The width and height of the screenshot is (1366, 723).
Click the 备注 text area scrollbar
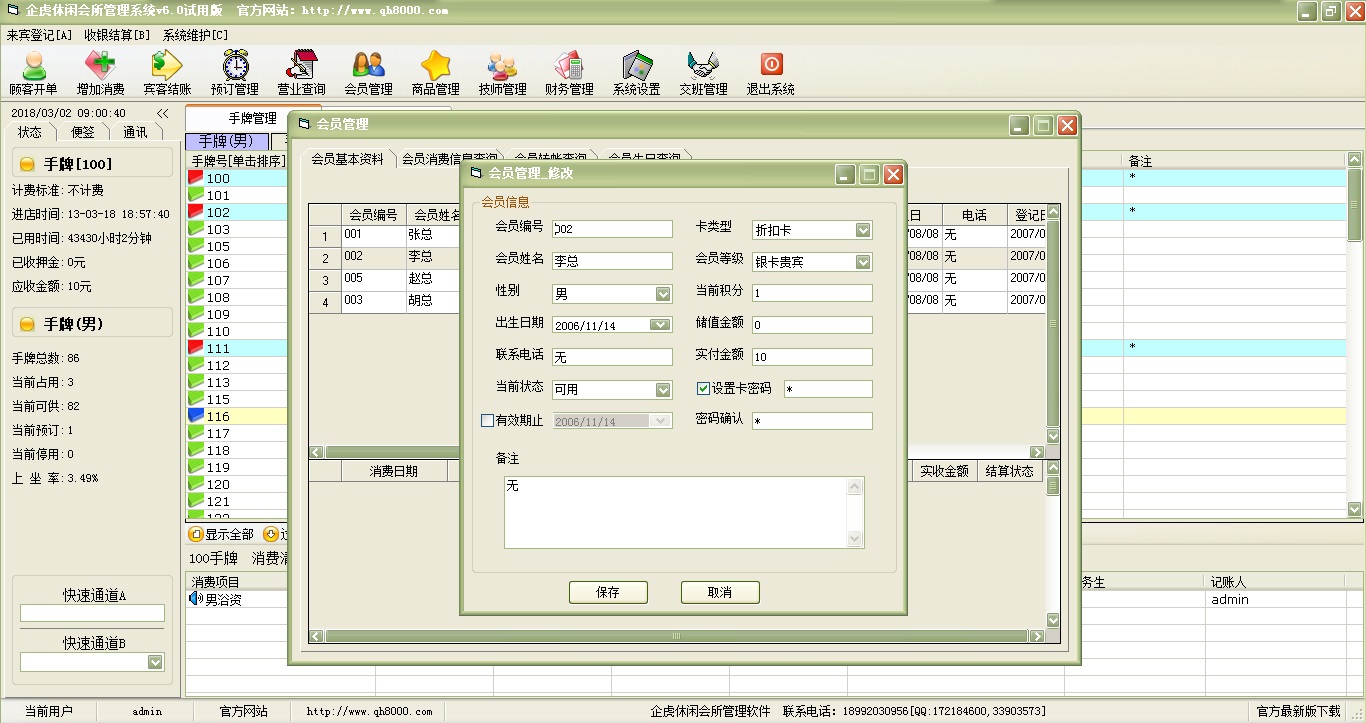coord(854,512)
